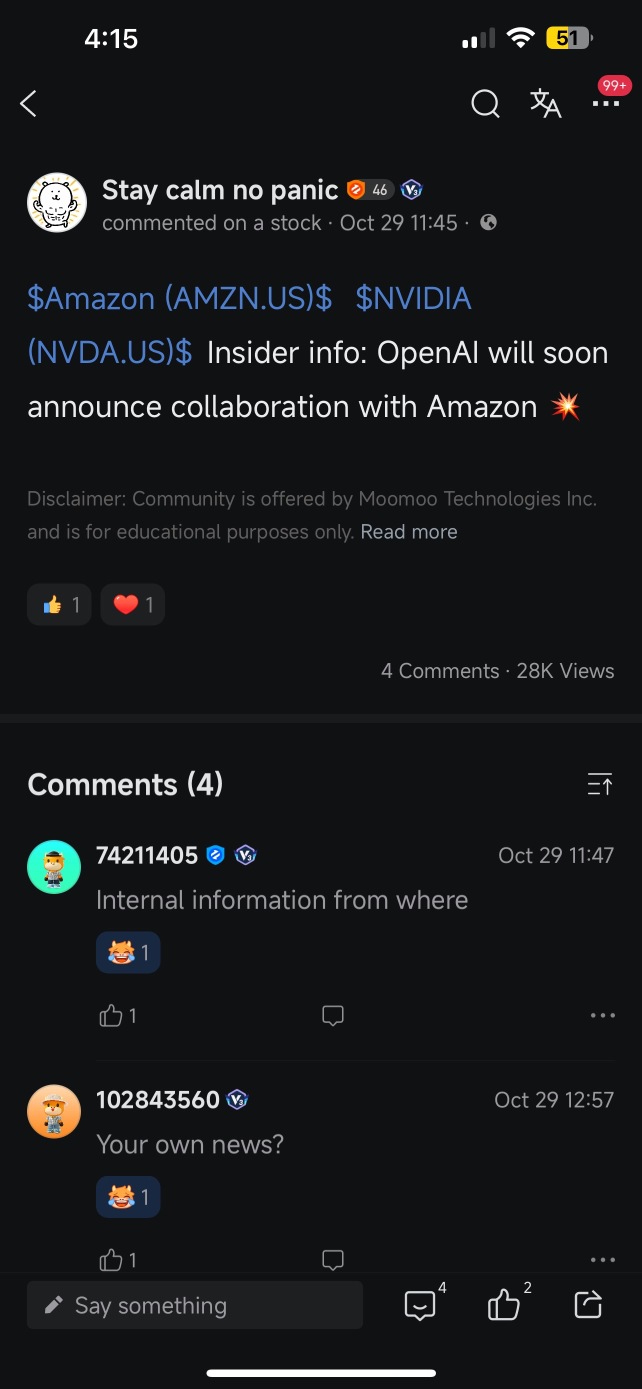Reply to the comment by 74211405
The image size is (642, 1389).
[333, 1016]
